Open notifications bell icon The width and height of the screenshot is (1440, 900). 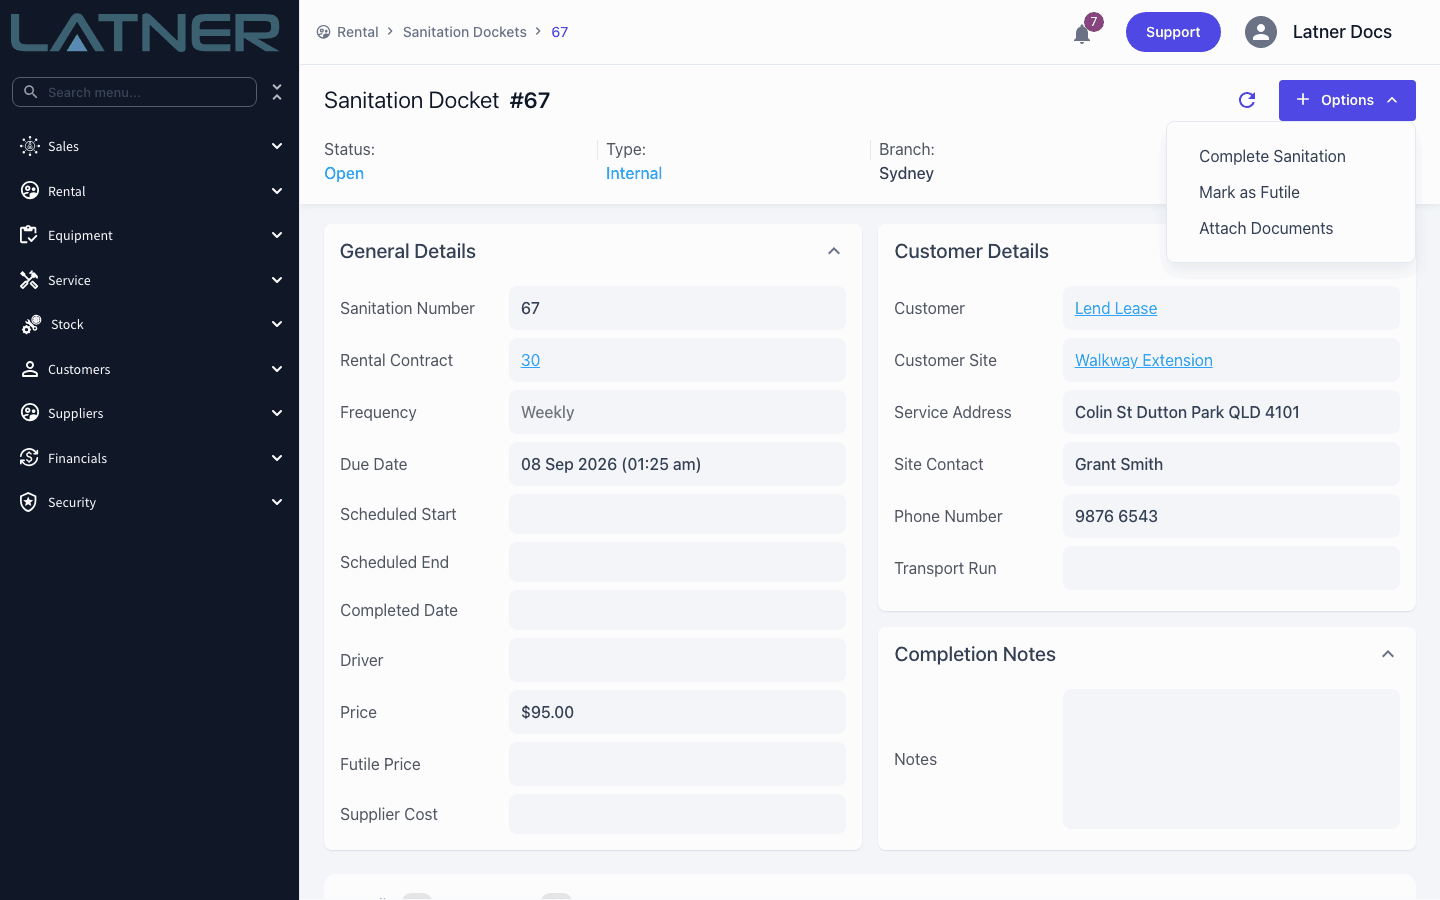coord(1082,34)
